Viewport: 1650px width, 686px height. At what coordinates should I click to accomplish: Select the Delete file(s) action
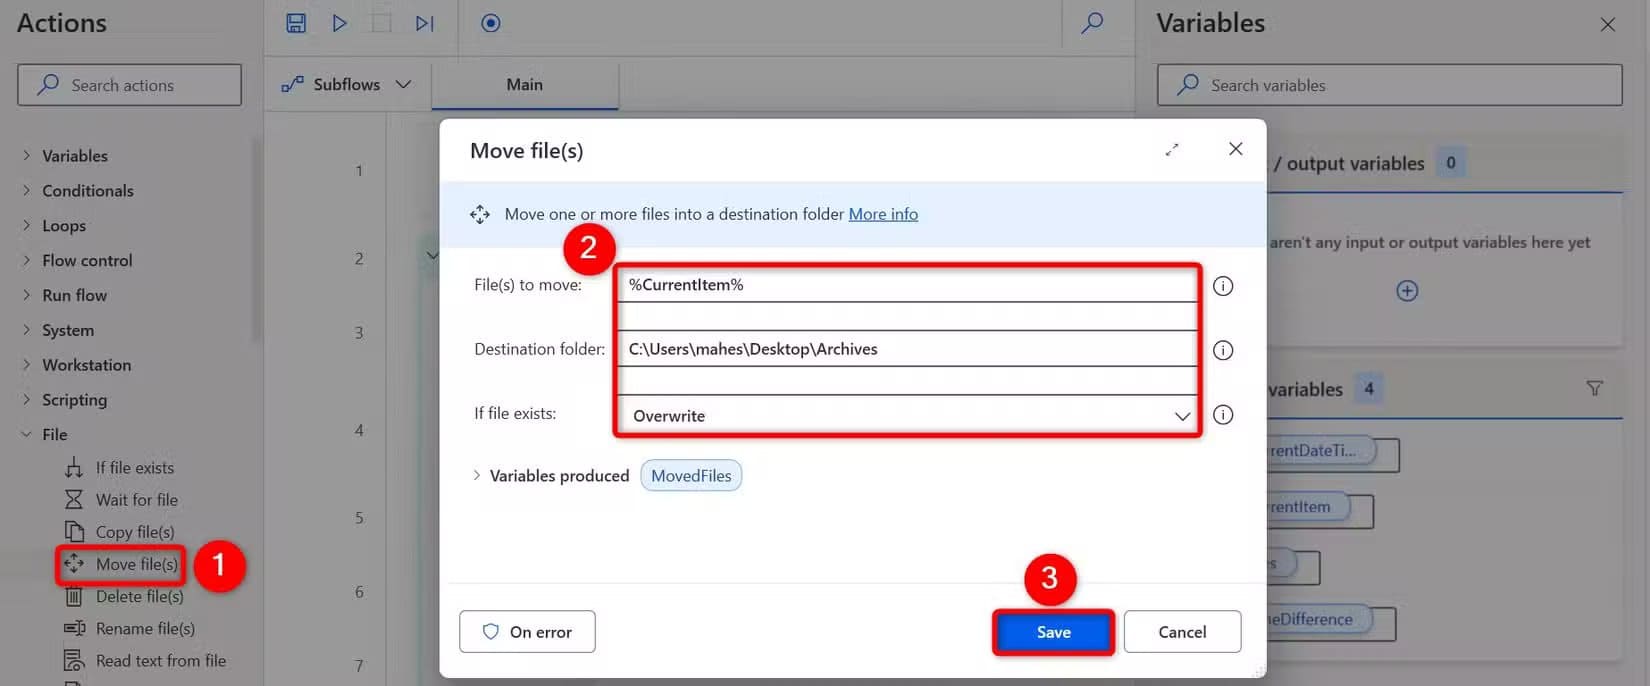(139, 597)
